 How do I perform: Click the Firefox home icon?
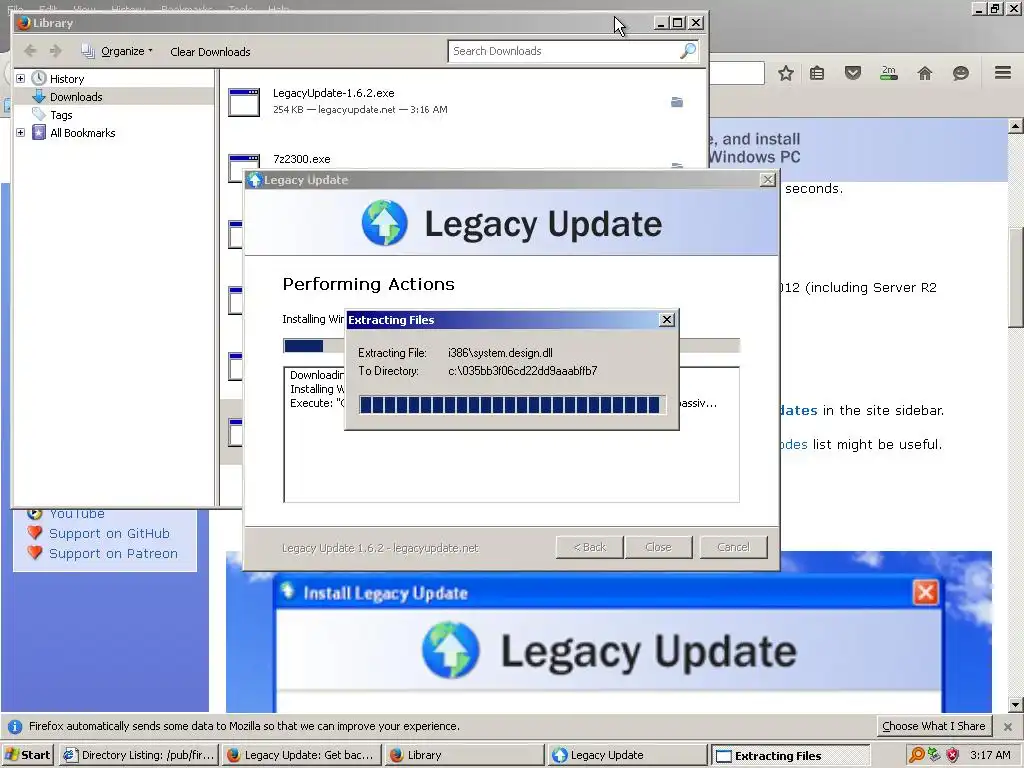(x=925, y=73)
